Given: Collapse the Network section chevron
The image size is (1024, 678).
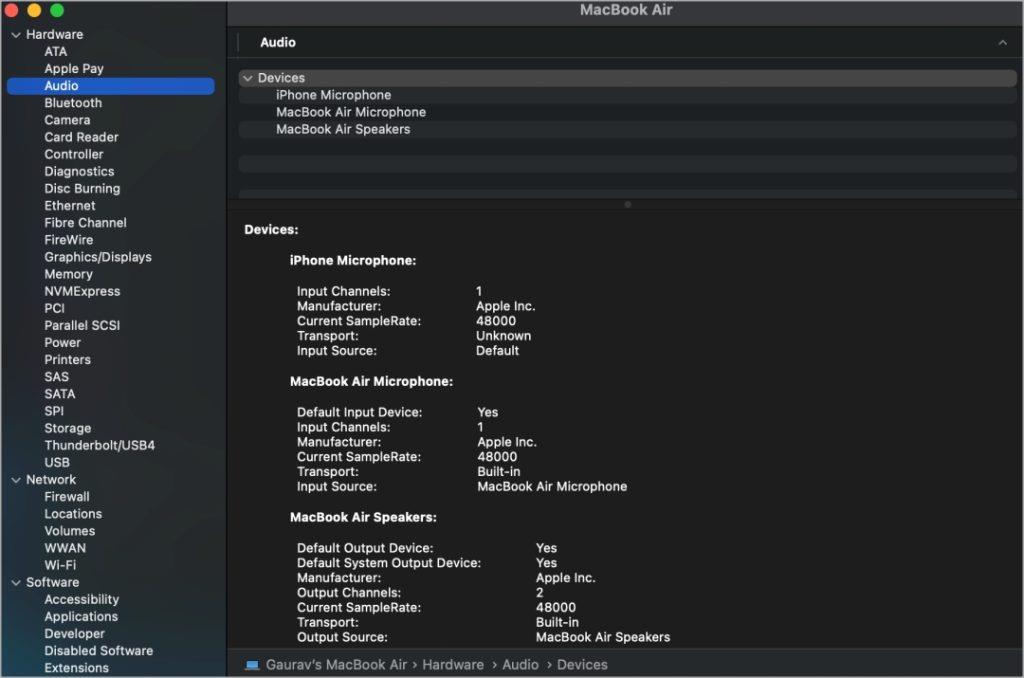Looking at the screenshot, I should [x=16, y=480].
